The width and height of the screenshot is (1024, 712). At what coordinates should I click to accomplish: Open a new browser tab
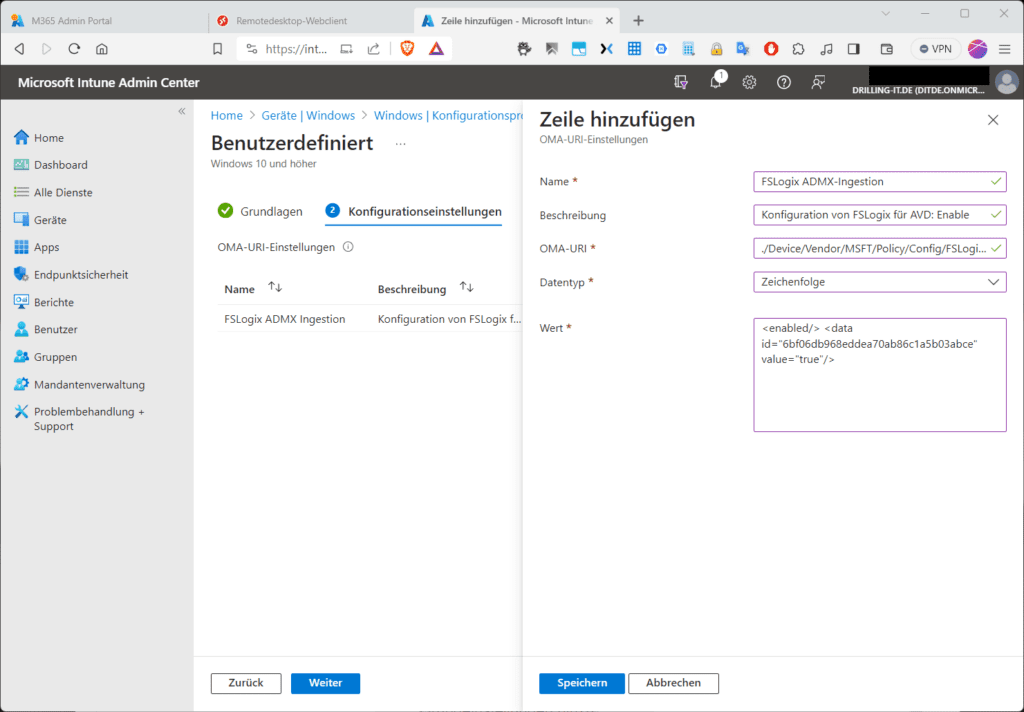click(639, 21)
